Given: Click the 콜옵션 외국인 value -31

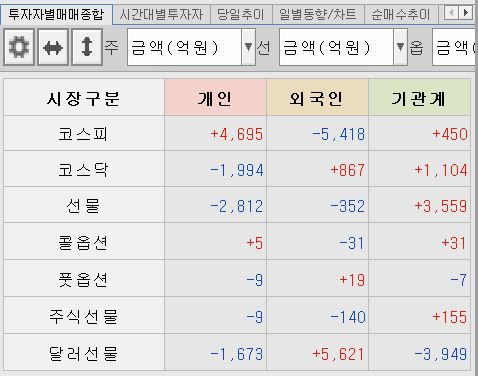Looking at the screenshot, I should [352, 243].
